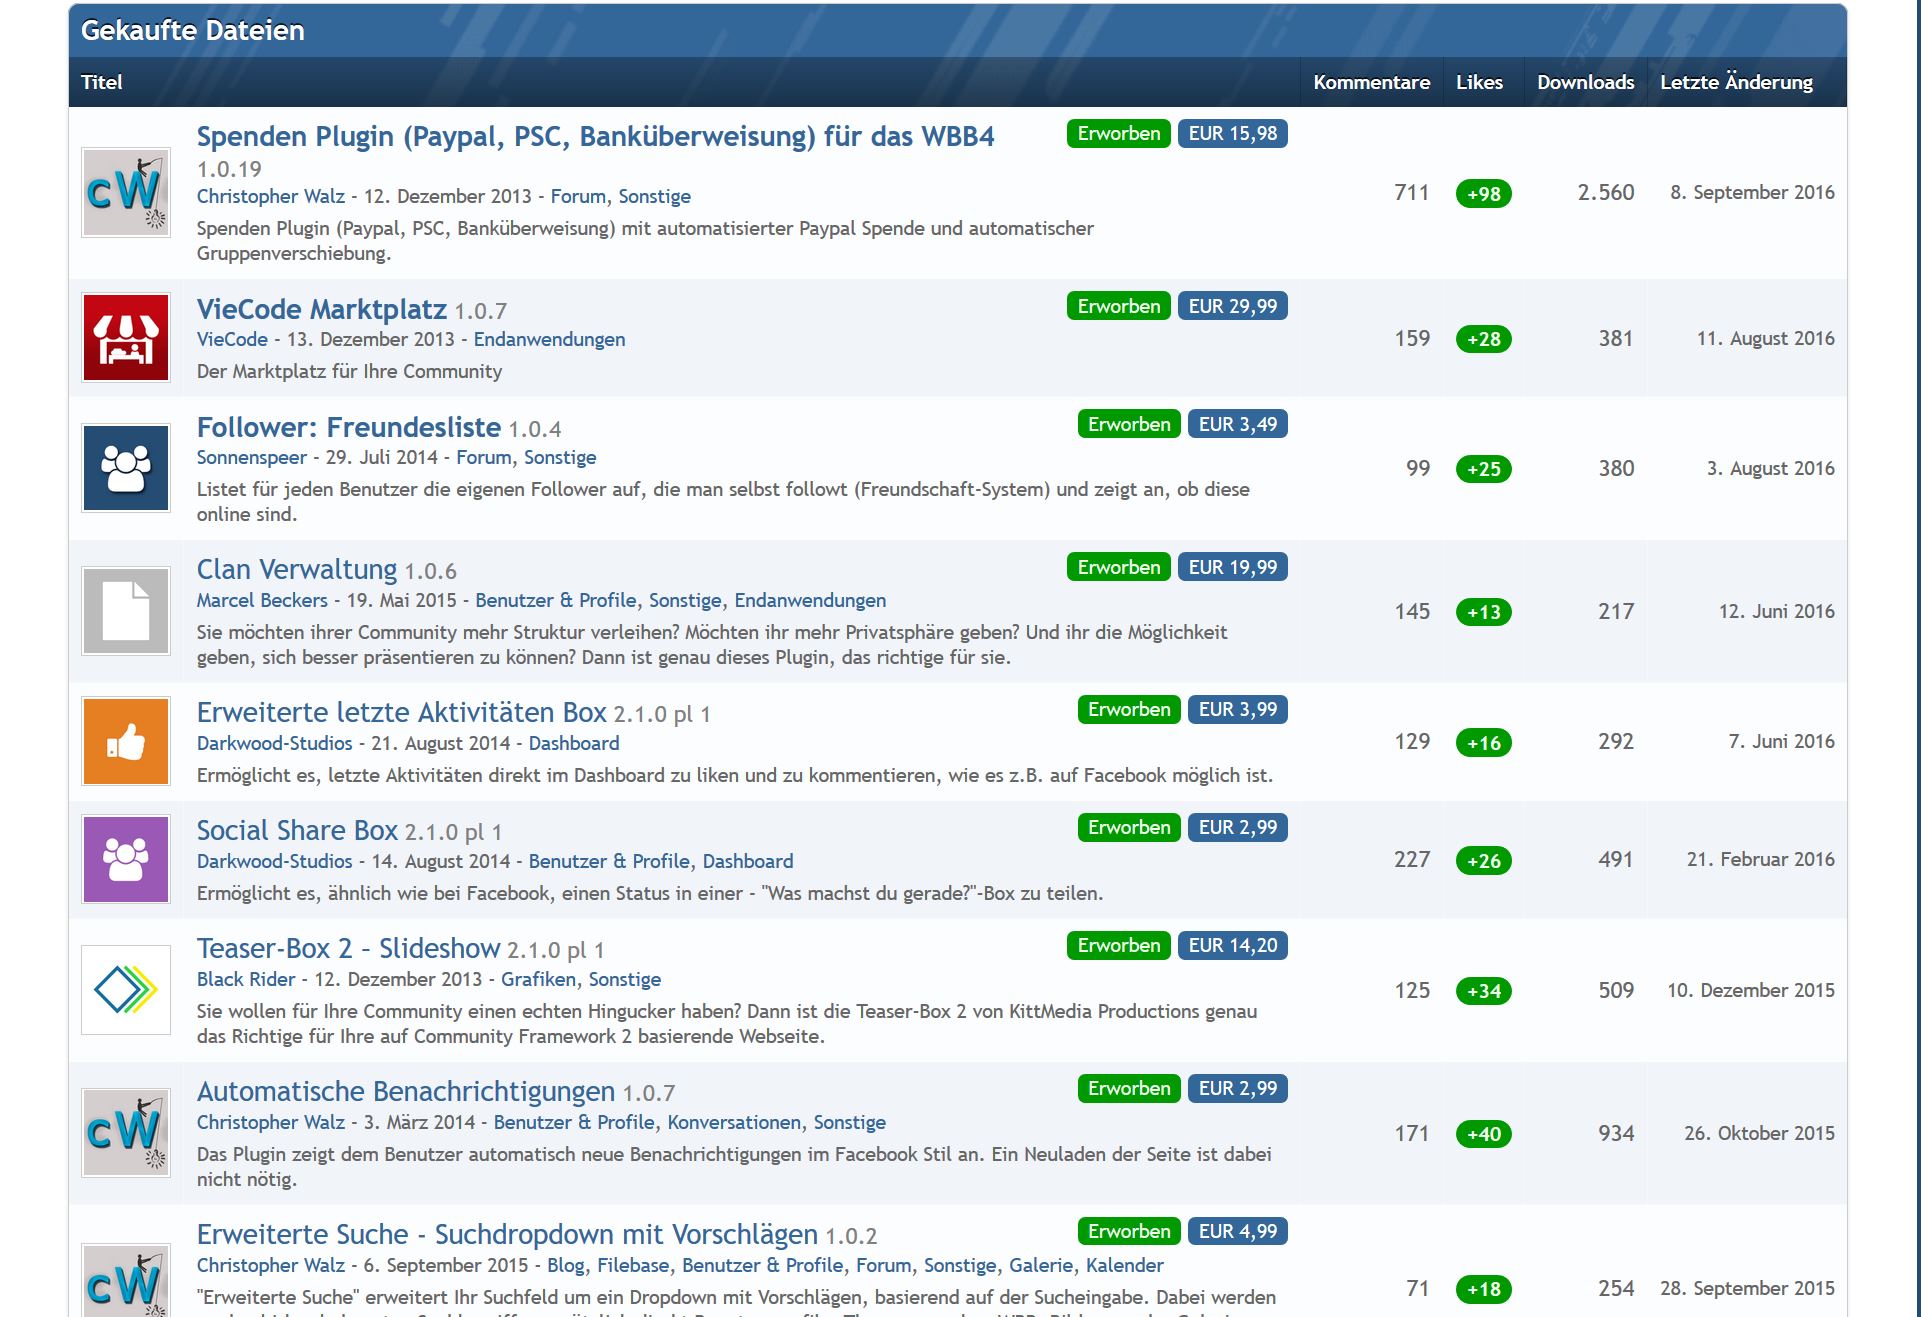
Task: Click the Teaser-Box 2 diamond logo icon
Action: (126, 990)
